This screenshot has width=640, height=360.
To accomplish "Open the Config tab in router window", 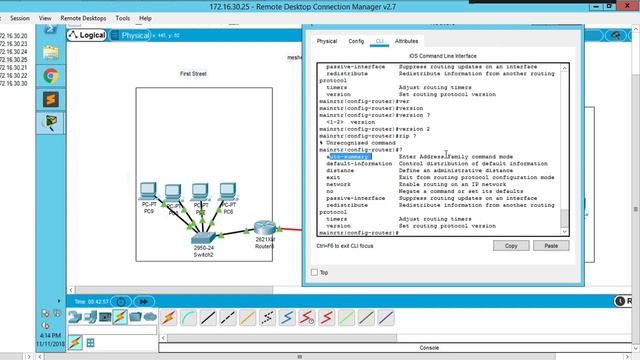I will click(356, 41).
